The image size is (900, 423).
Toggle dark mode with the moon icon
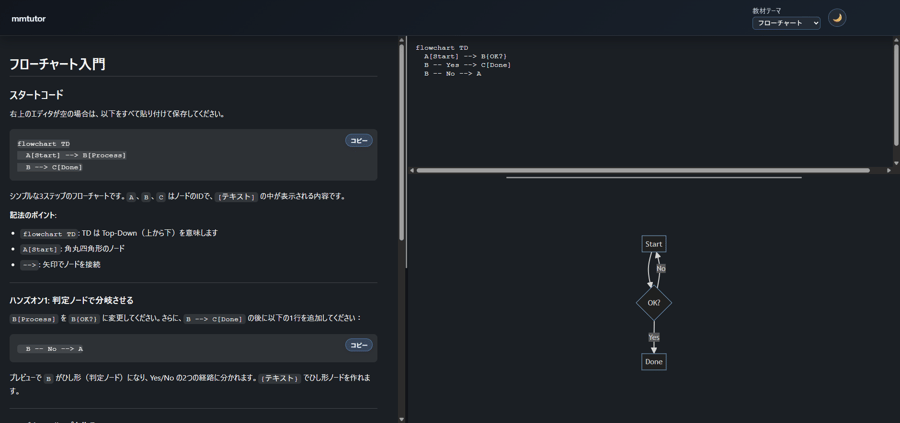point(837,18)
